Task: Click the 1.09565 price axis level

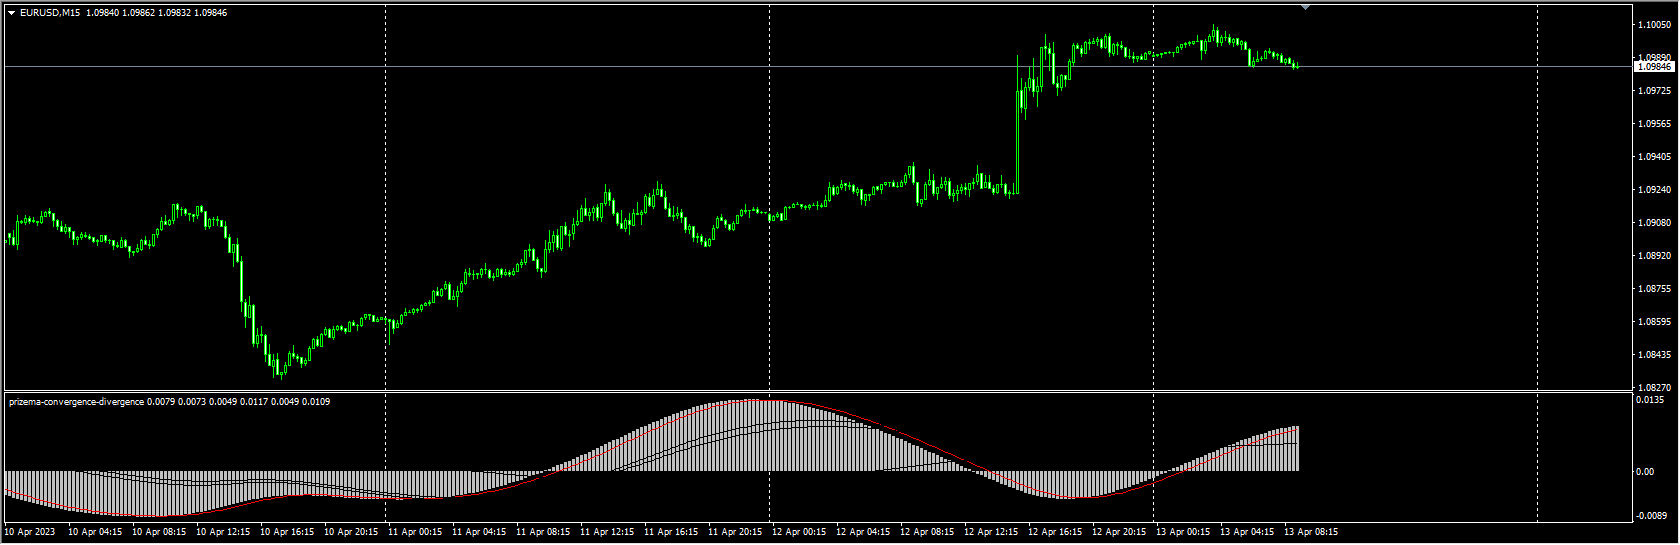Action: [x=1654, y=124]
